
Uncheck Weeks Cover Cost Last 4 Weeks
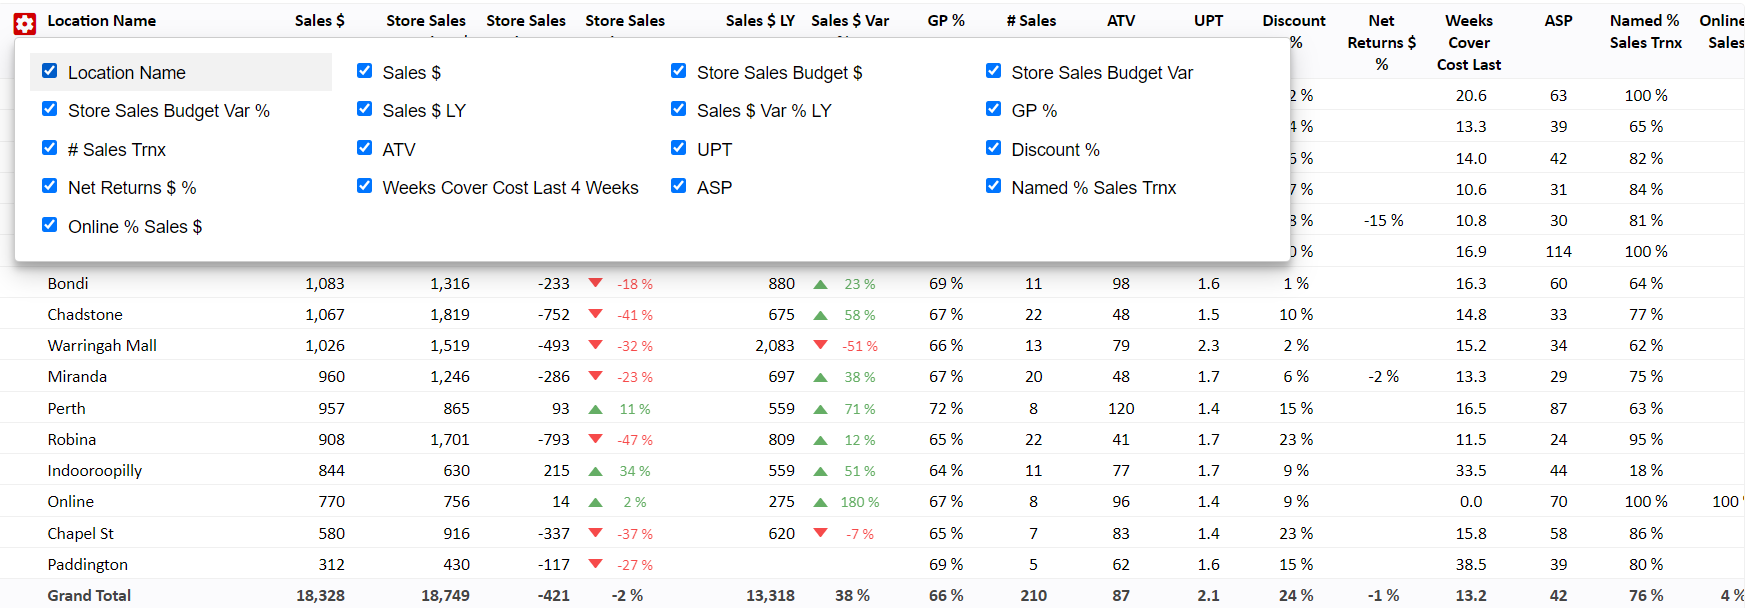click(365, 186)
